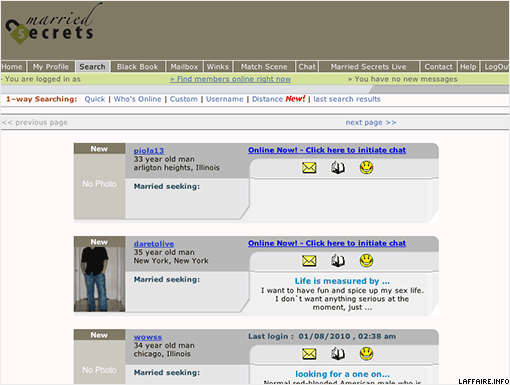Open last search results link
This screenshot has width=510, height=385.
[x=347, y=99]
